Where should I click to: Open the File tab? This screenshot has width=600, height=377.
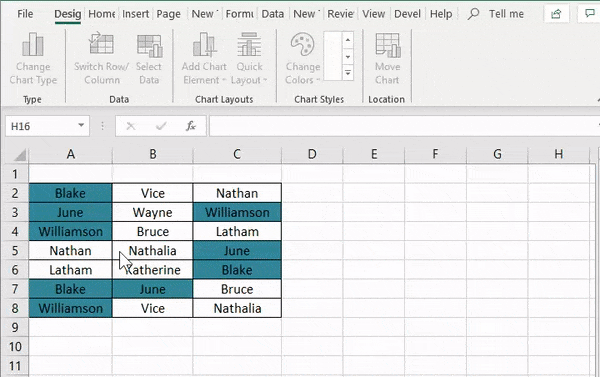(25, 14)
